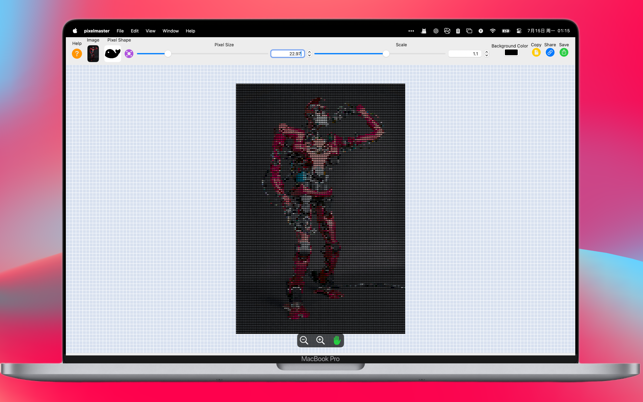Adjust the Scale slider handle
The height and width of the screenshot is (402, 643).
point(386,53)
